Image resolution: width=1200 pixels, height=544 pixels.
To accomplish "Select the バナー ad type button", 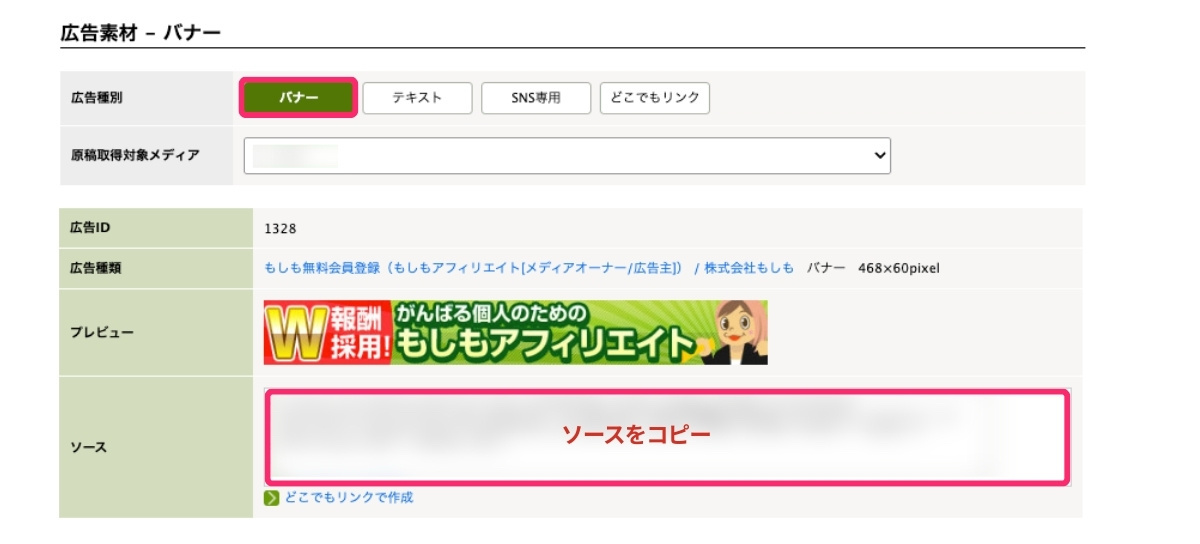I will [298, 98].
